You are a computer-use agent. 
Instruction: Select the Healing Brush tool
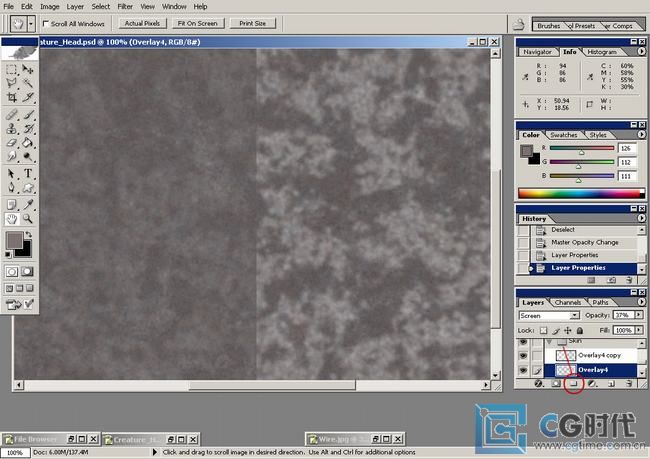(11, 114)
